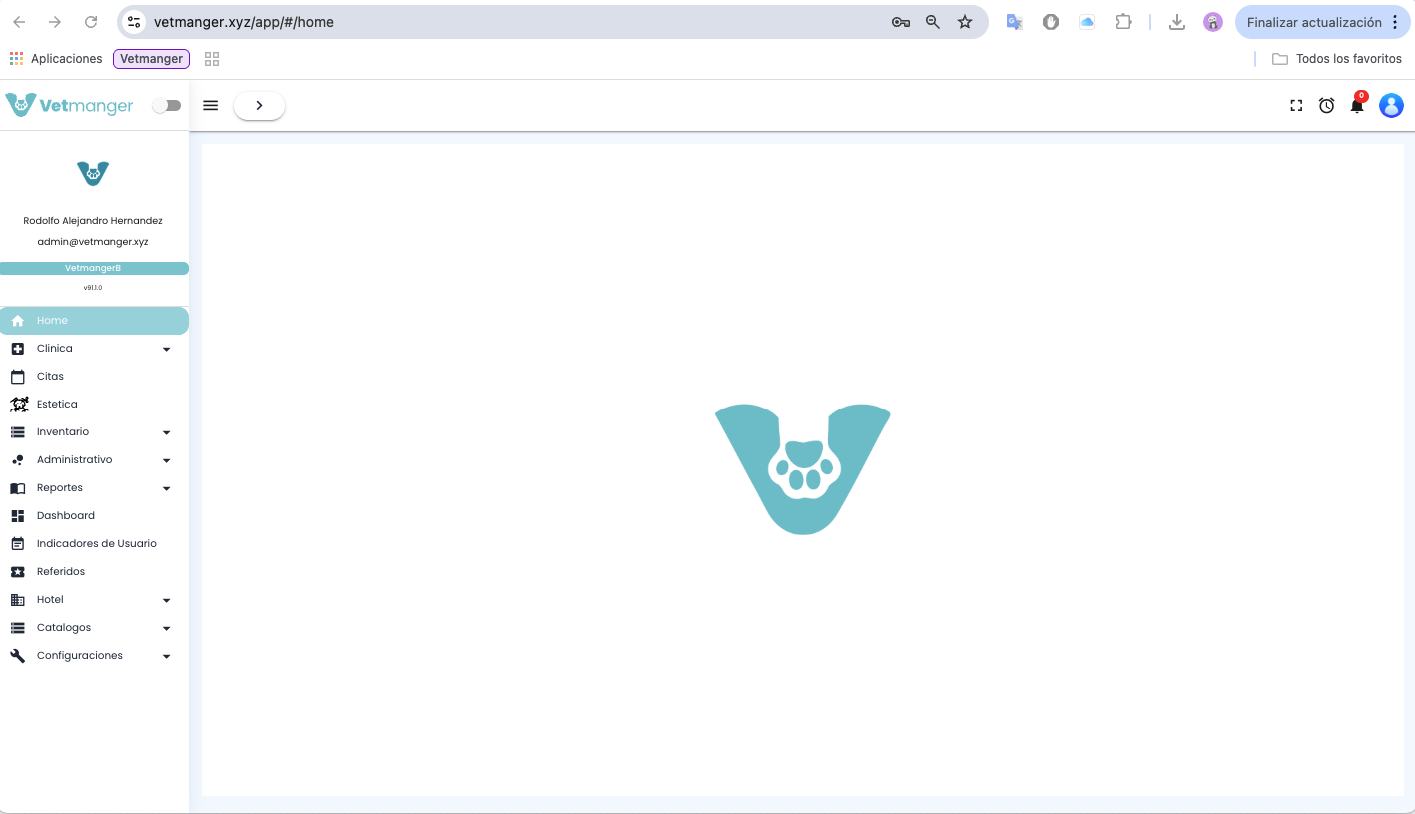Open the Citas calendar section
Screen dimensions: 1415x814
pos(50,376)
